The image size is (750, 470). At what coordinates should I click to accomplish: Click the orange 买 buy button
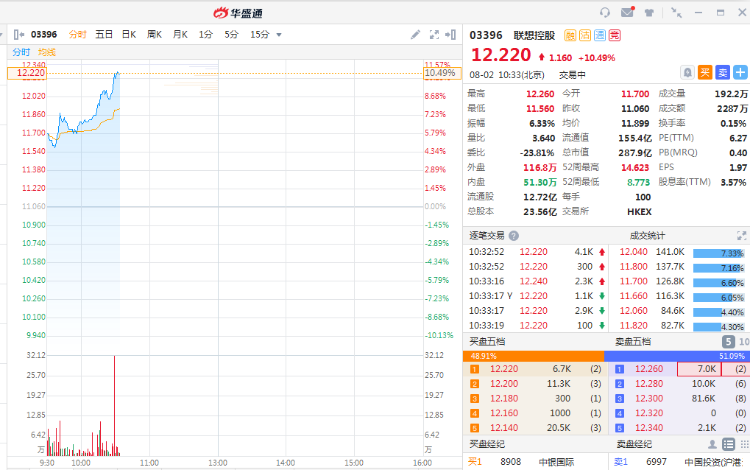click(x=705, y=72)
